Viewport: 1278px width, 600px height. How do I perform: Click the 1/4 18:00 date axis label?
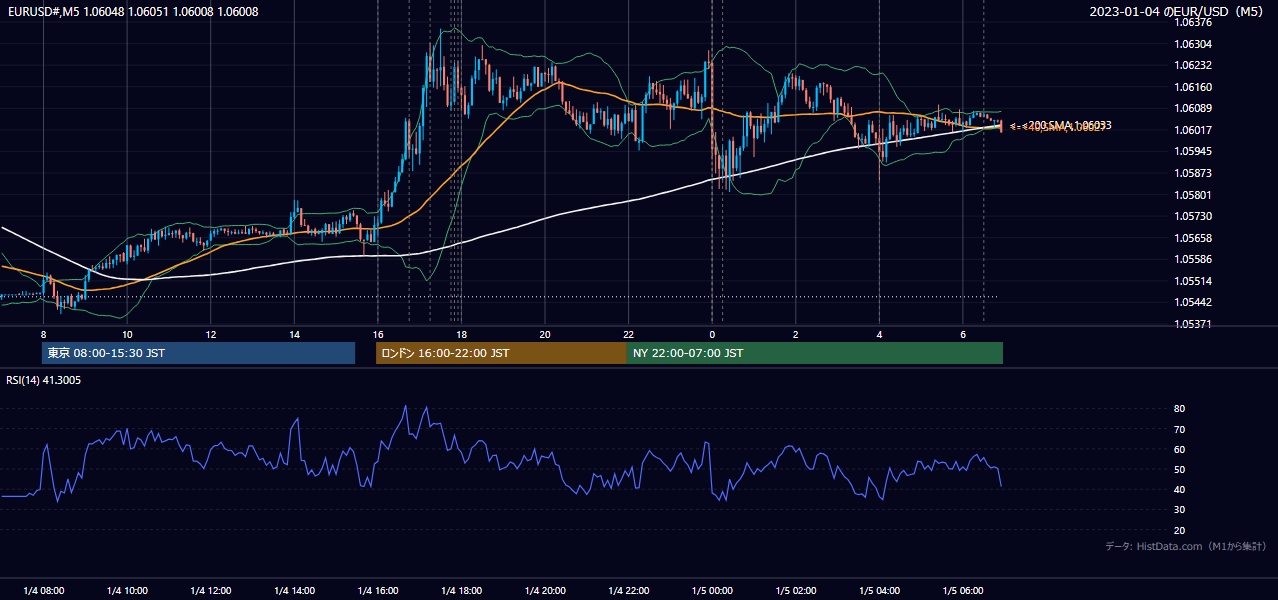pos(461,590)
